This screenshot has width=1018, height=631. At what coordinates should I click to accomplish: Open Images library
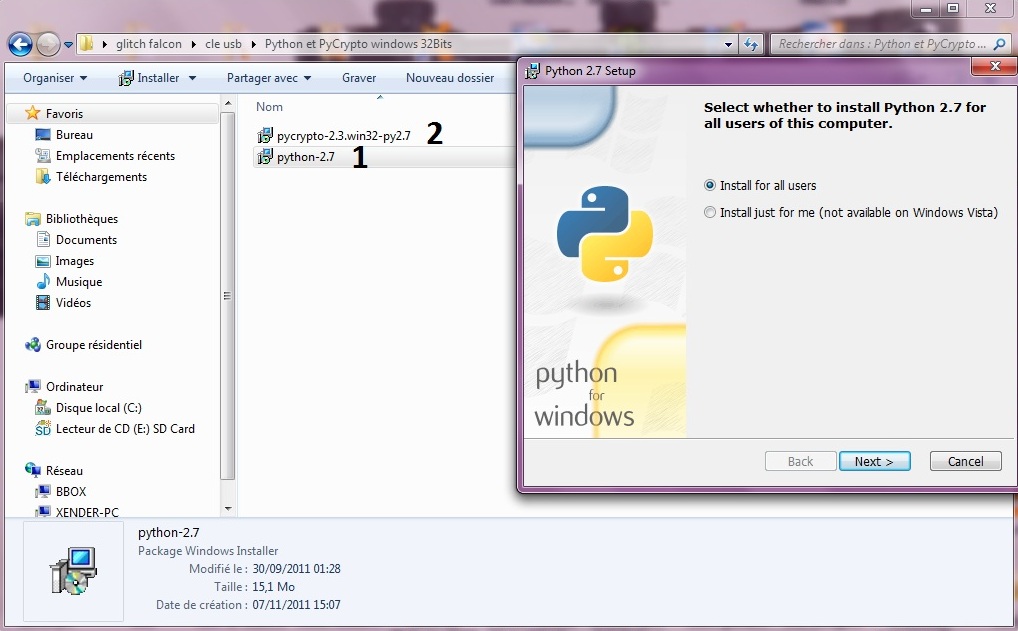pyautogui.click(x=75, y=261)
